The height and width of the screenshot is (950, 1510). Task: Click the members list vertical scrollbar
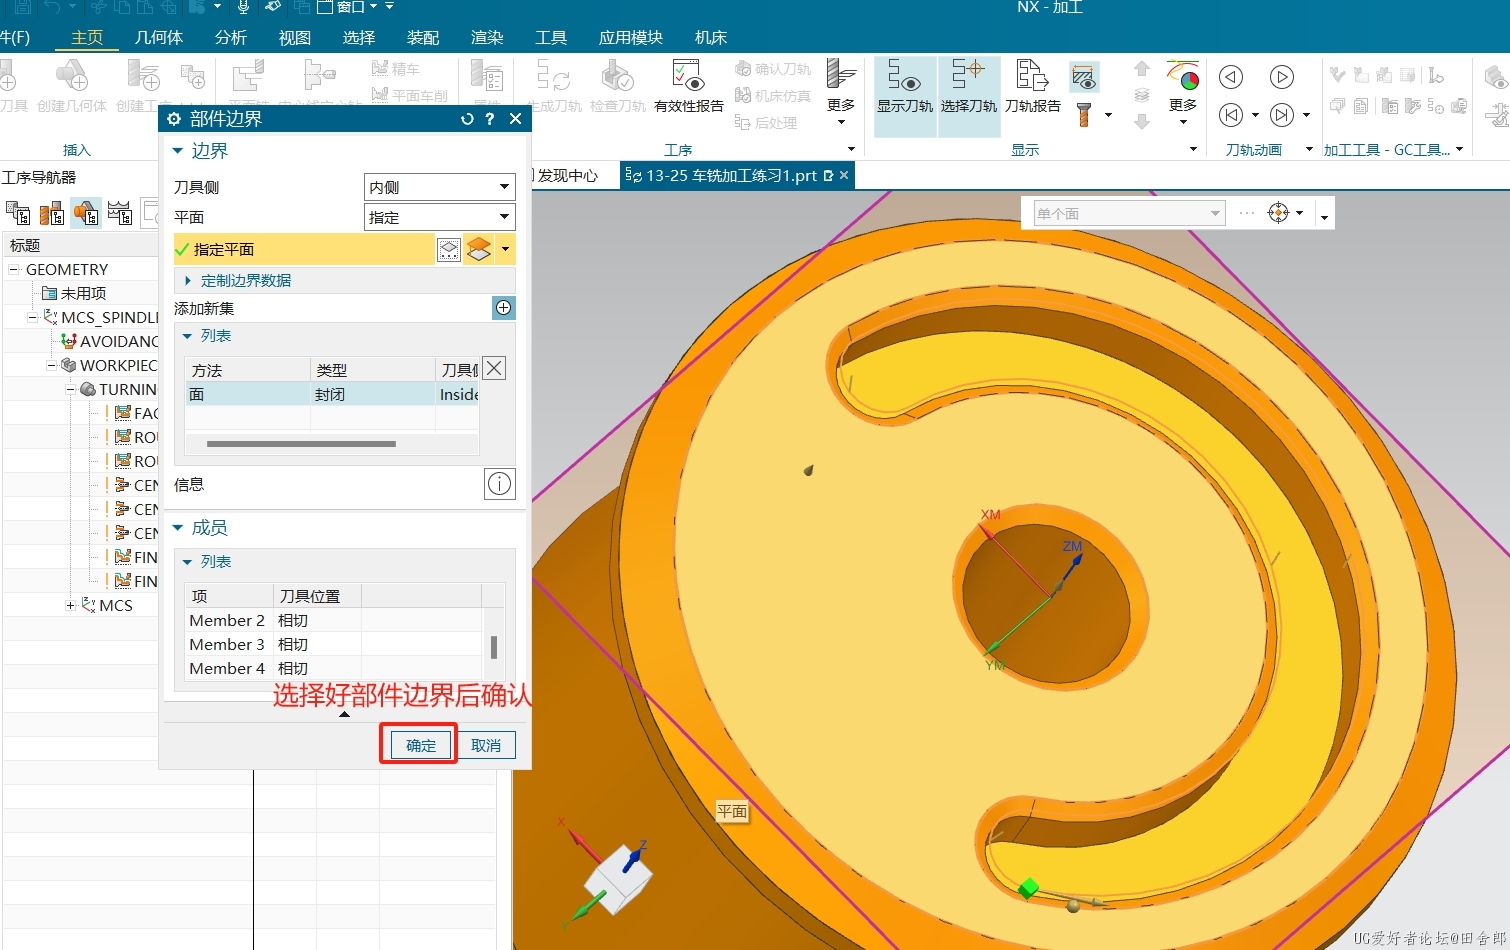[x=494, y=647]
